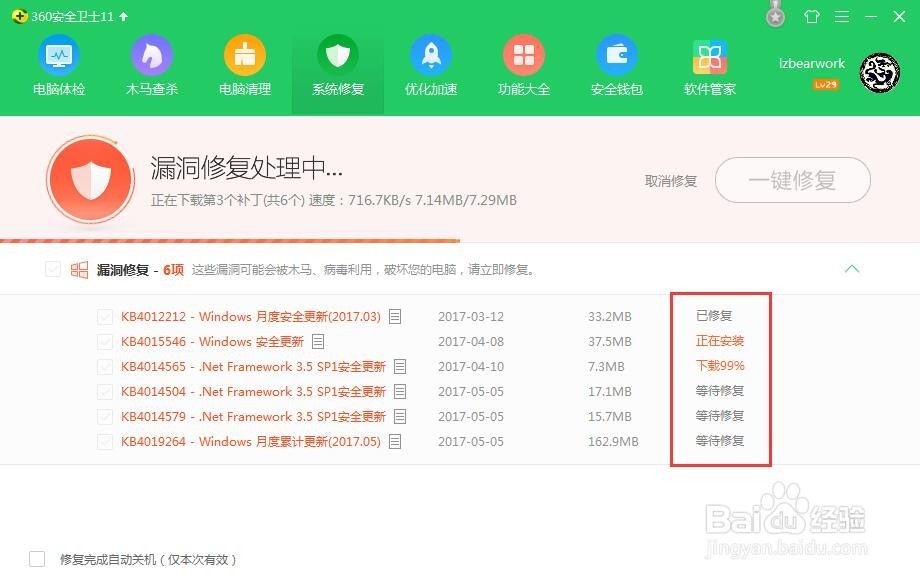Select the 系统修复 shield icon
Viewport: 920px width, 580px height.
(x=338, y=56)
